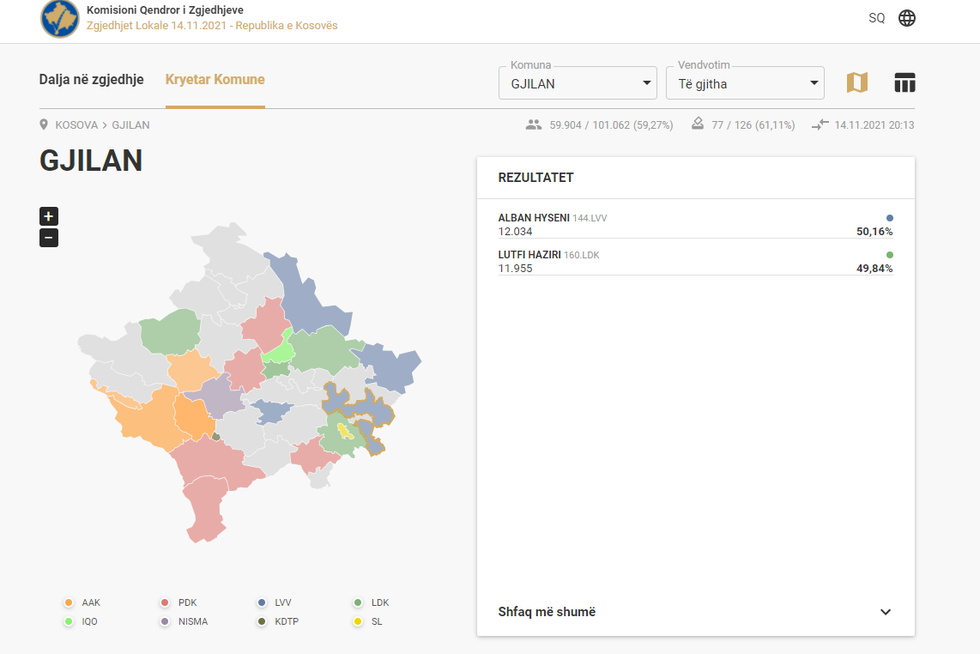Click the election commission logo
980x654 pixels.
tap(60, 19)
